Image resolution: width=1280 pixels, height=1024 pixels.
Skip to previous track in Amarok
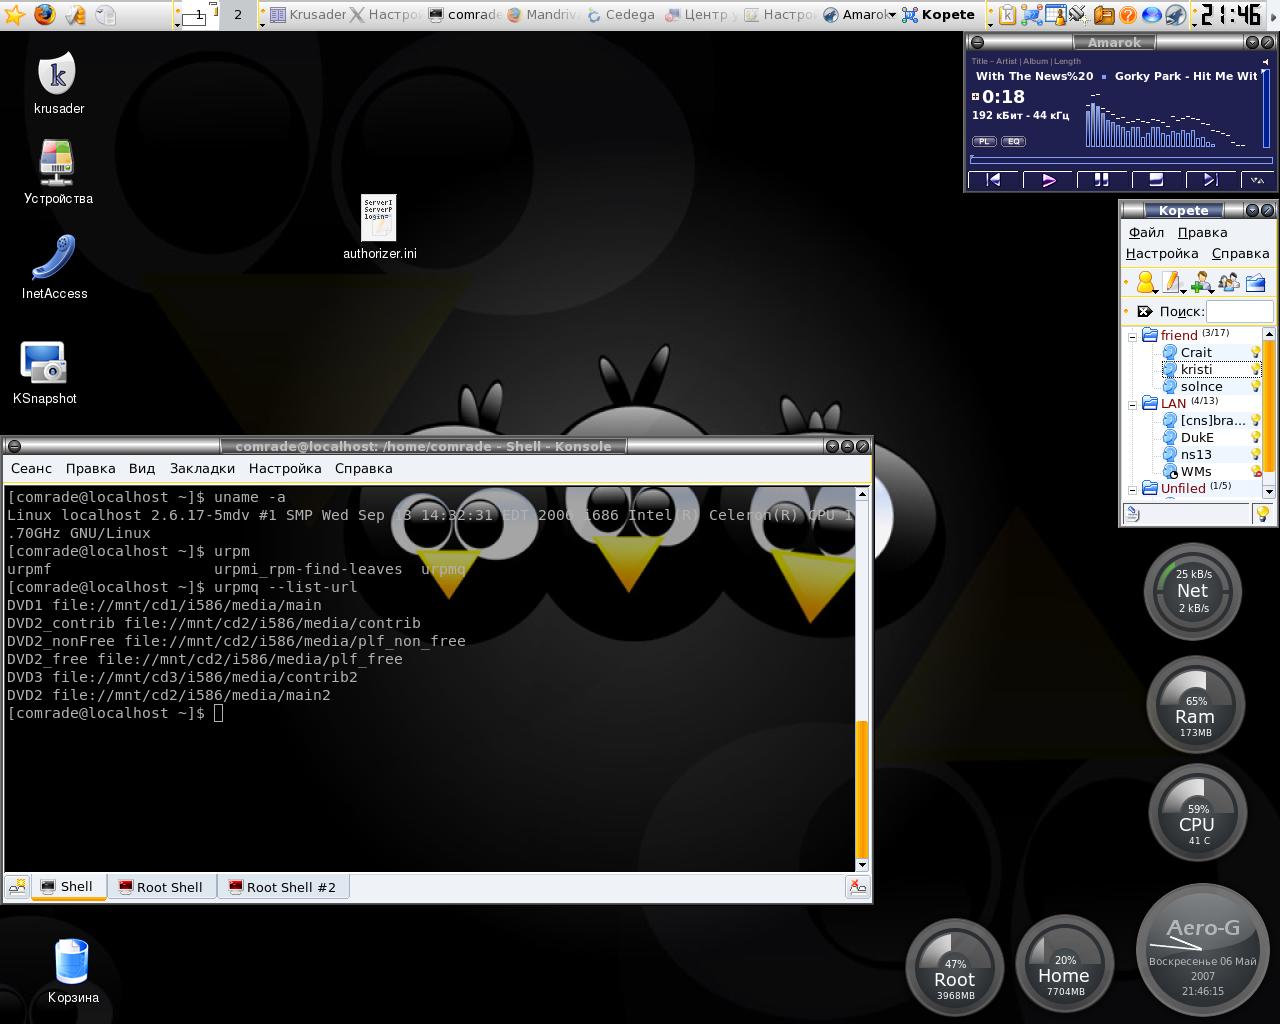click(993, 180)
